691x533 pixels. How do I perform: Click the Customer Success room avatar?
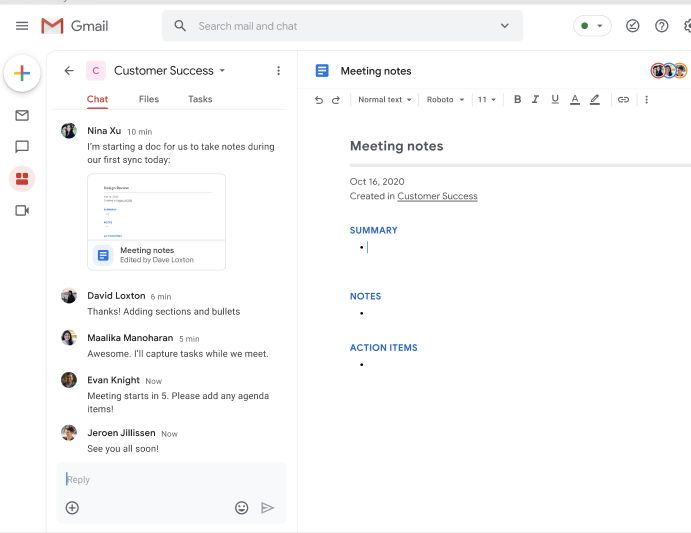96,71
